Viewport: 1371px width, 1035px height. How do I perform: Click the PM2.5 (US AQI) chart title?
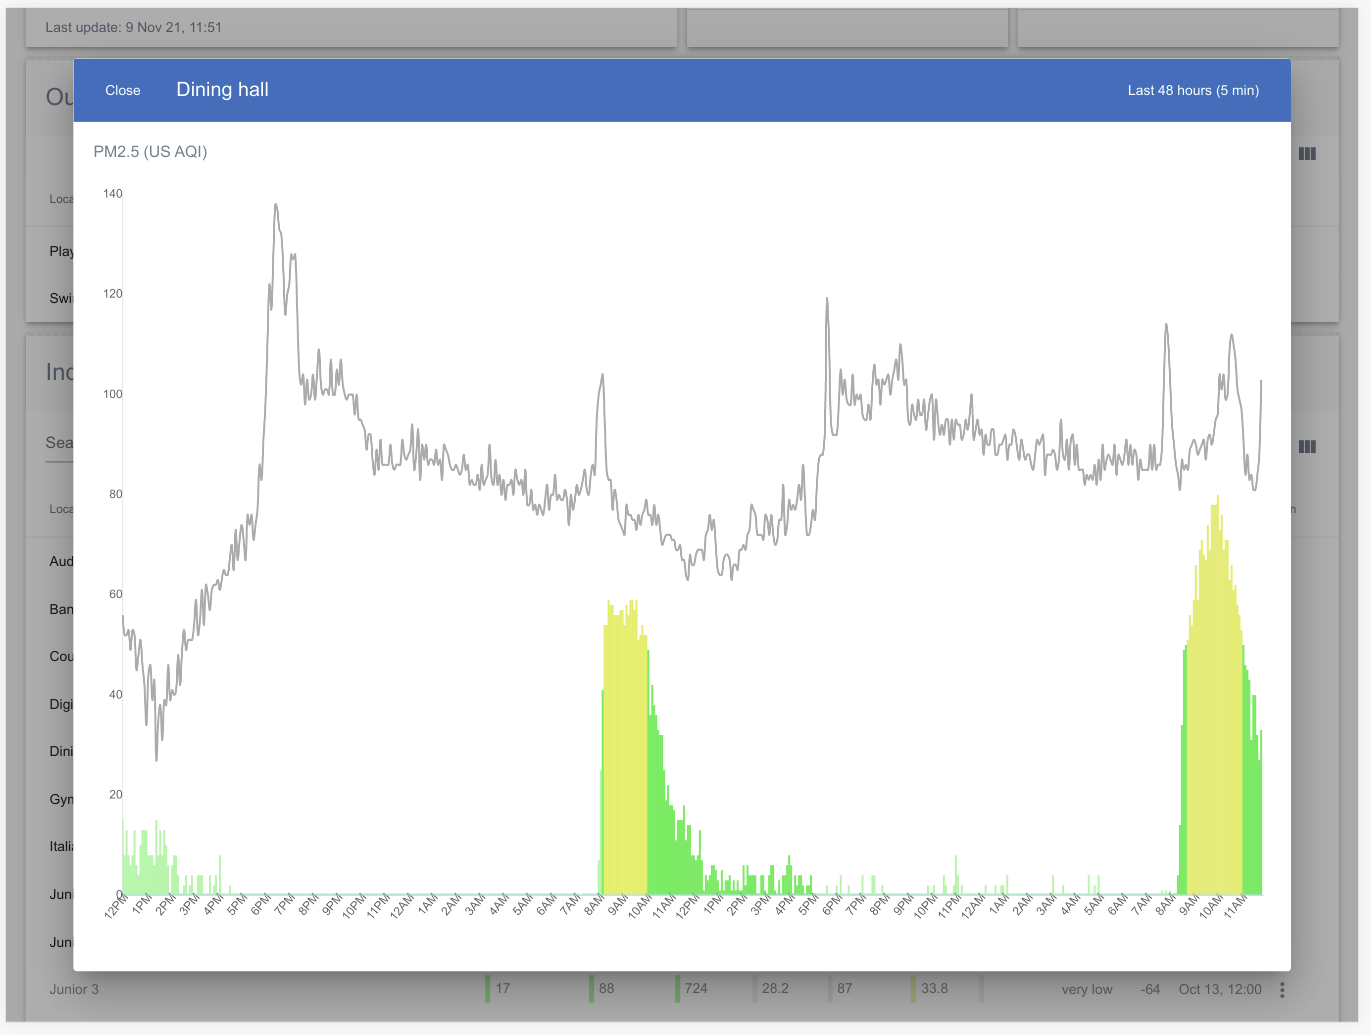pyautogui.click(x=150, y=152)
